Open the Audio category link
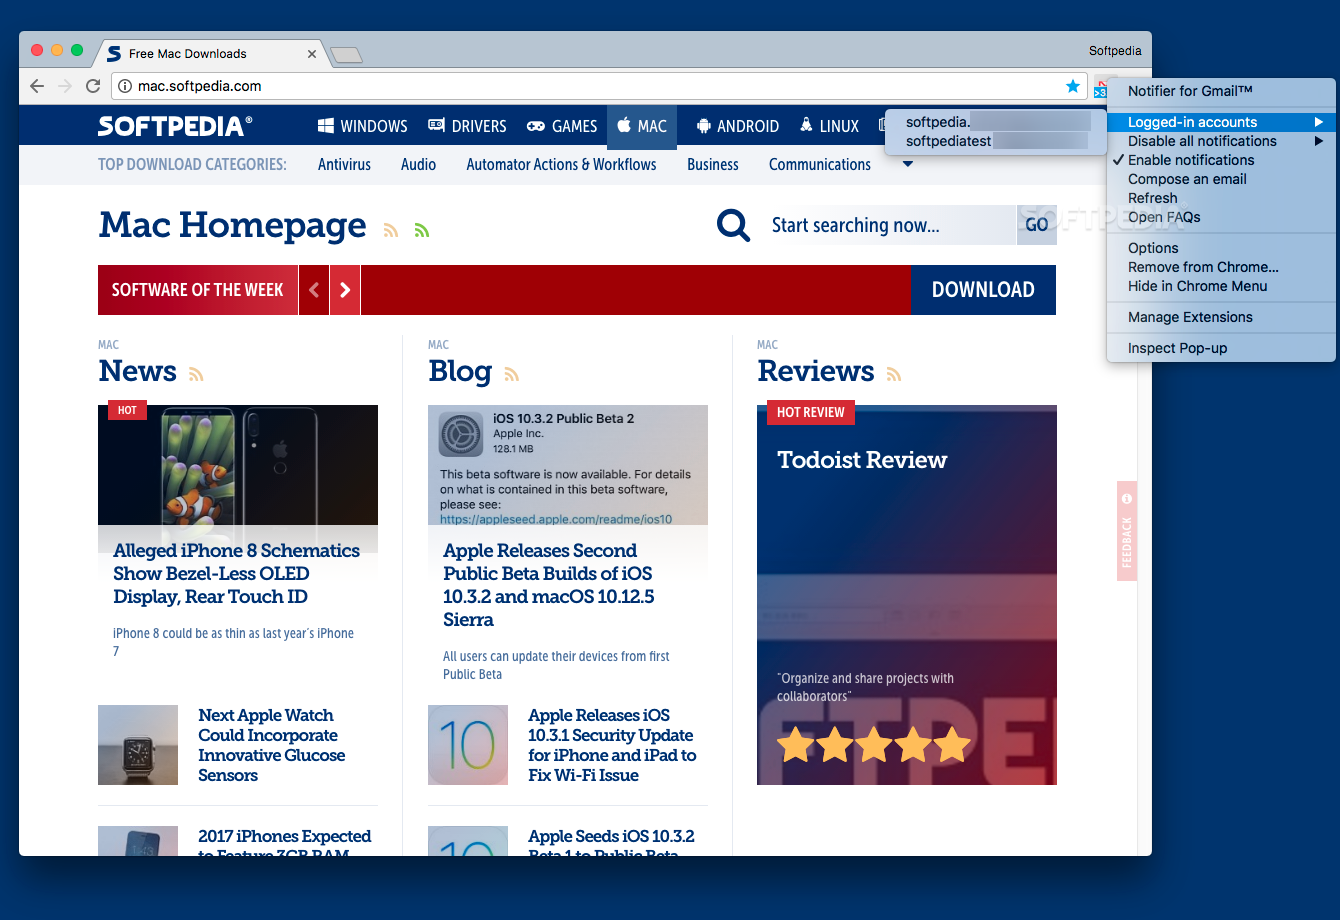 click(x=418, y=164)
